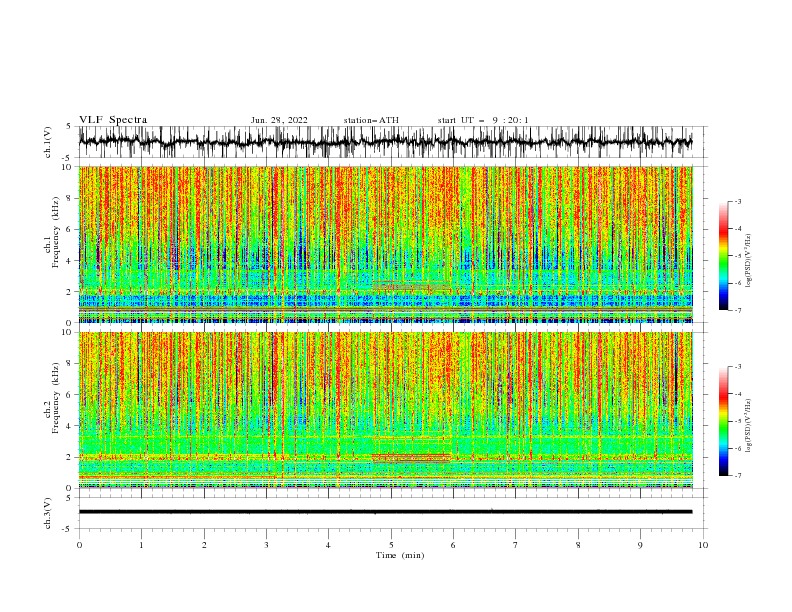The image size is (792, 612).
Task: Click the ch.2 spectrogram emission band near 2 kHz
Action: (x=412, y=457)
